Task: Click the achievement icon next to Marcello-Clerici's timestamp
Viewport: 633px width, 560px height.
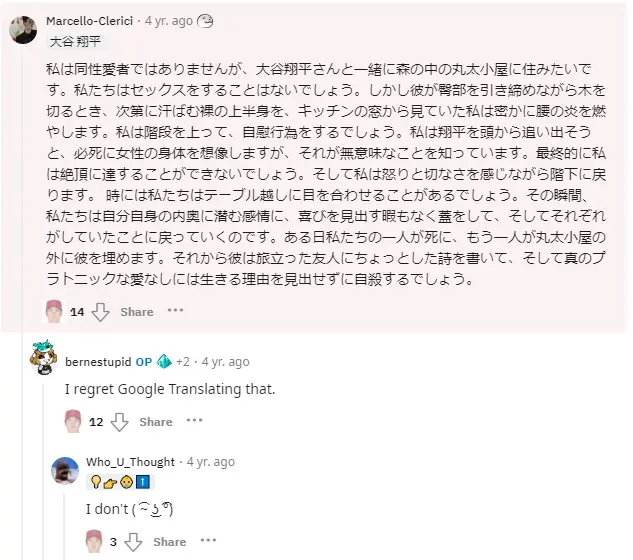Action: pyautogui.click(x=205, y=20)
